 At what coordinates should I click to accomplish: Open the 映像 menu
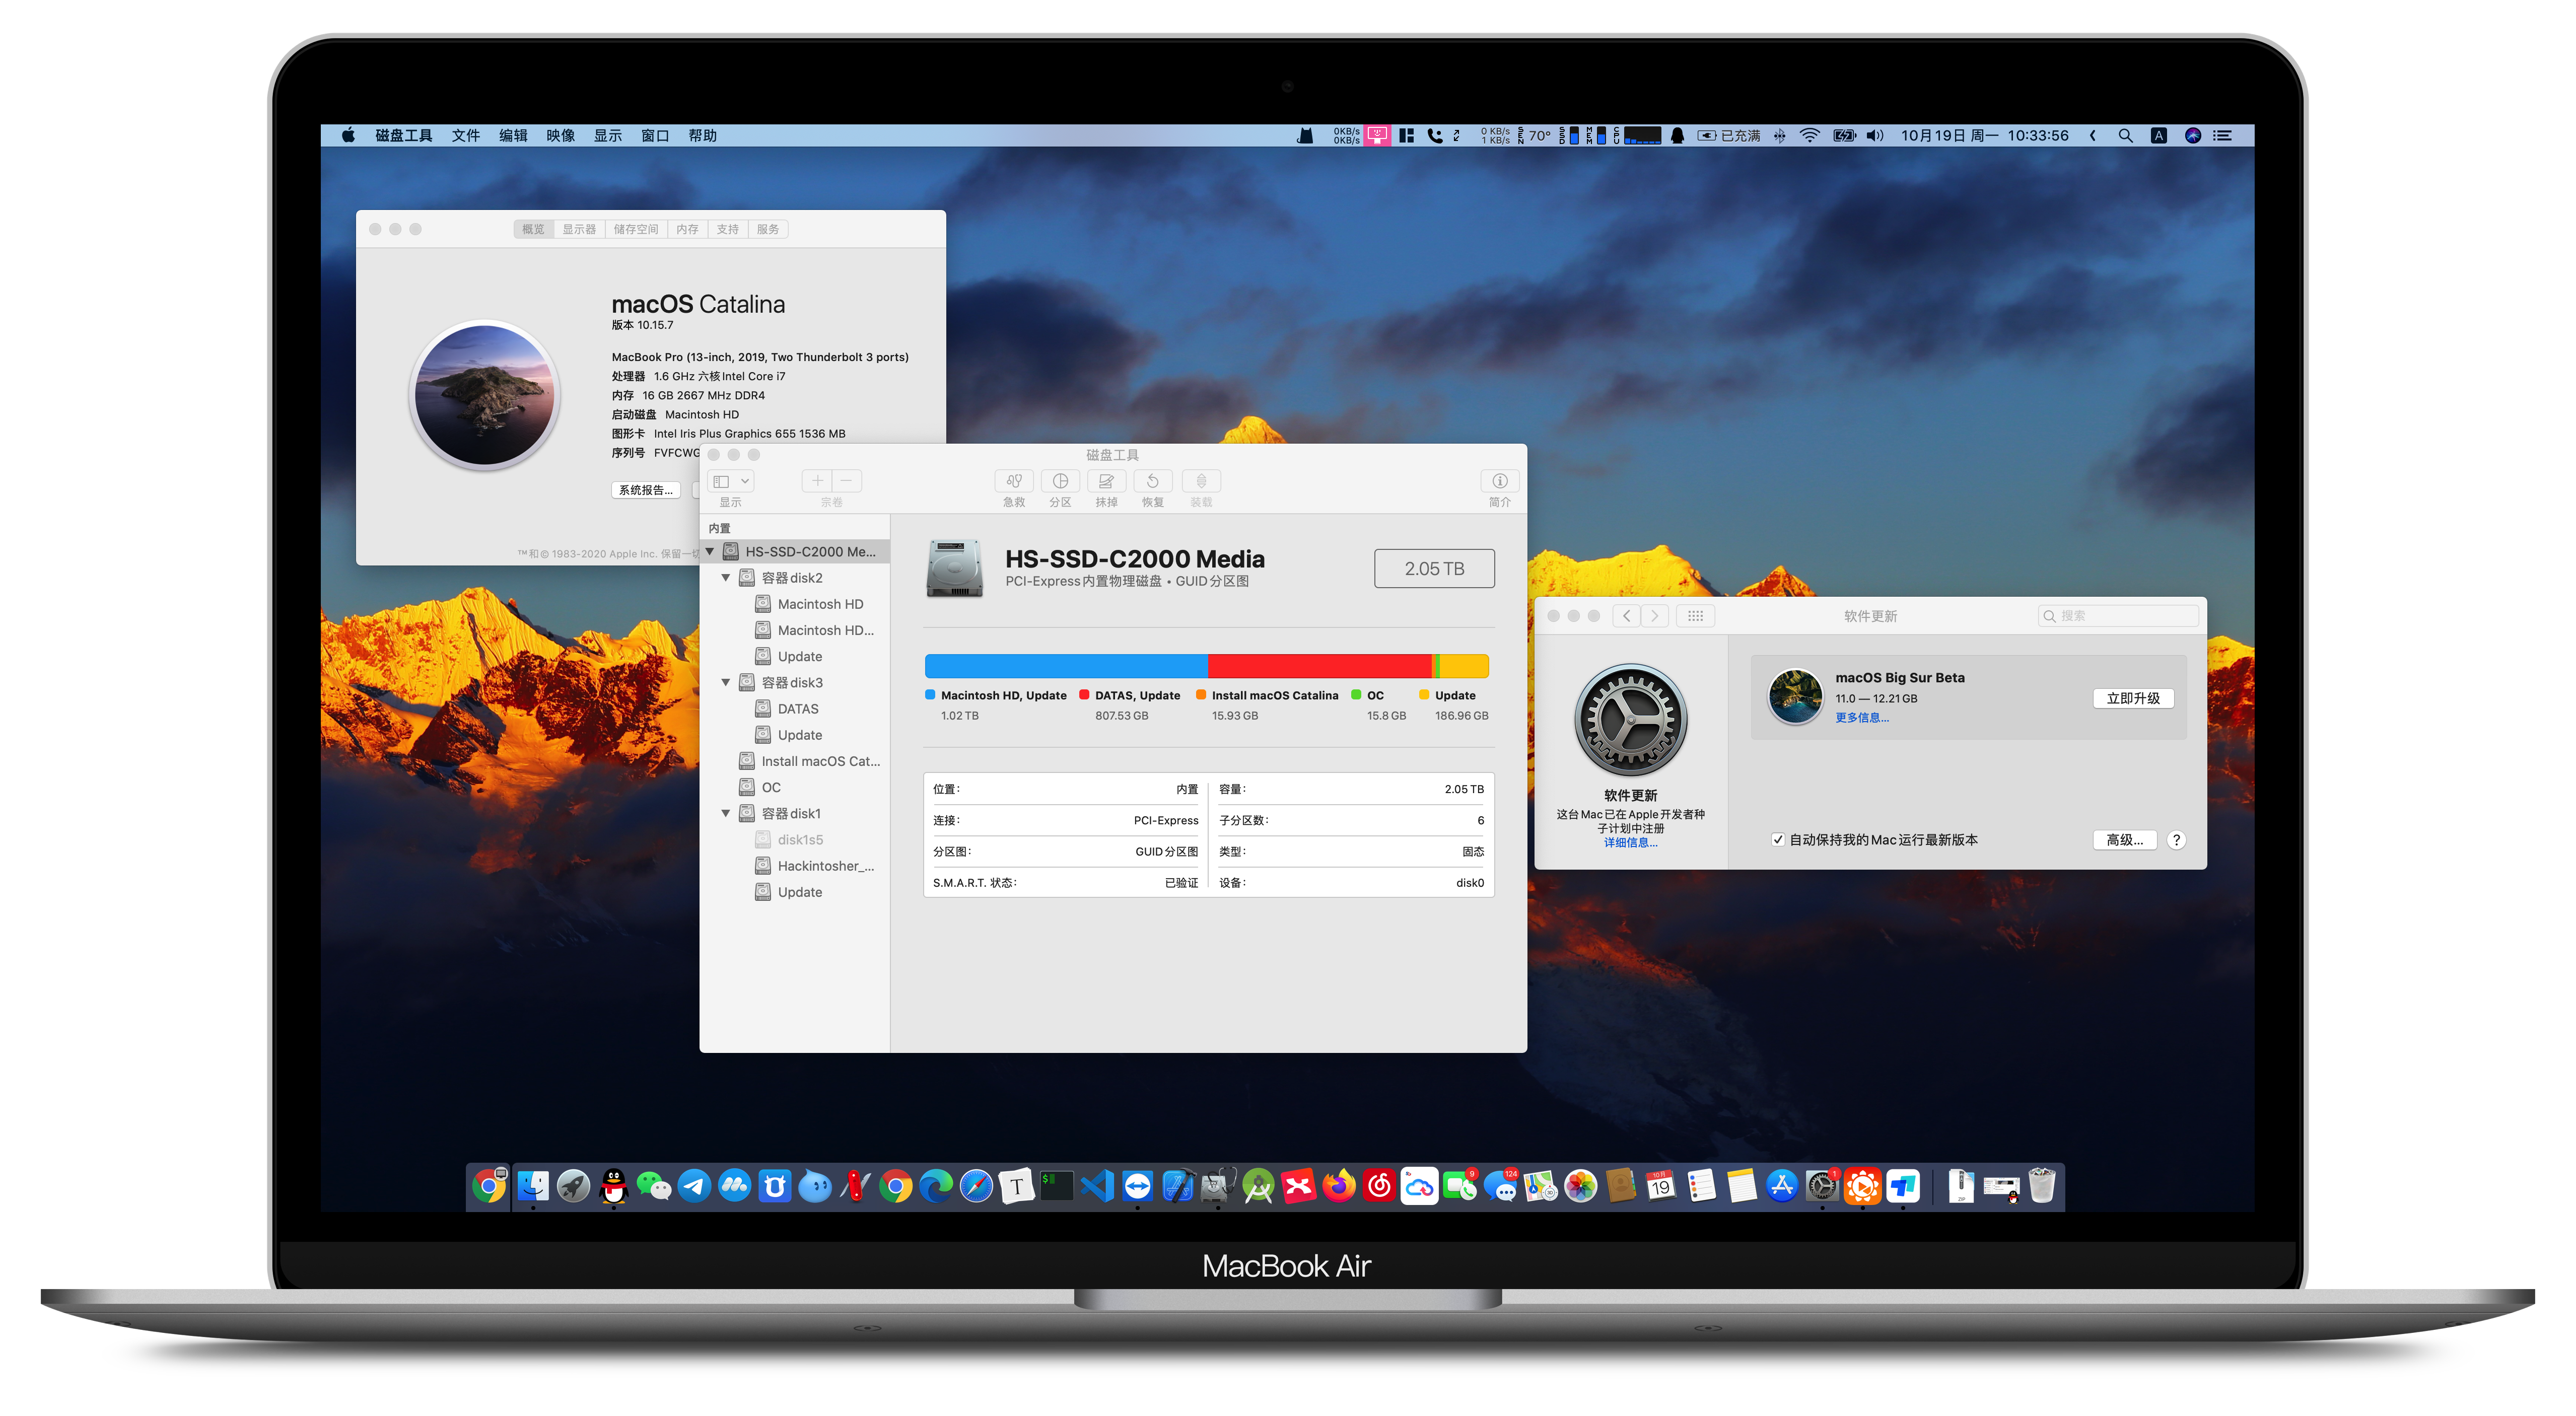pos(560,136)
